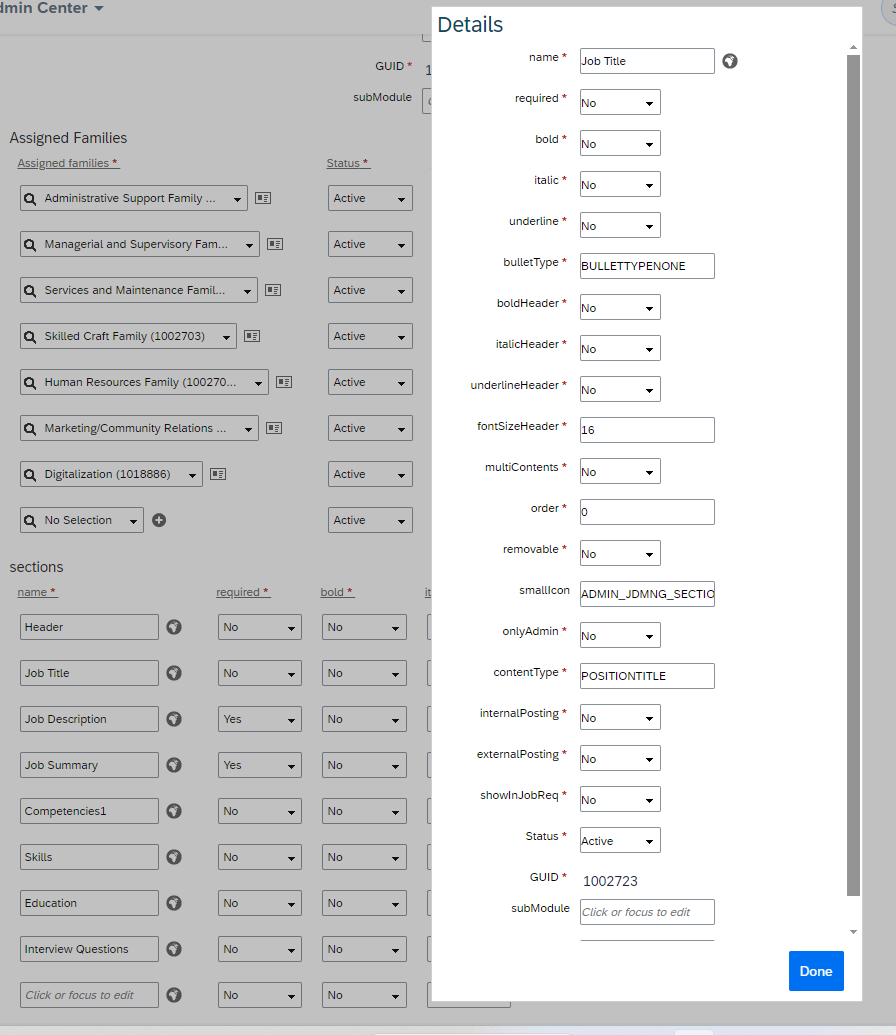Click search icon in No Selection family field
This screenshot has width=896, height=1035.
[x=30, y=521]
